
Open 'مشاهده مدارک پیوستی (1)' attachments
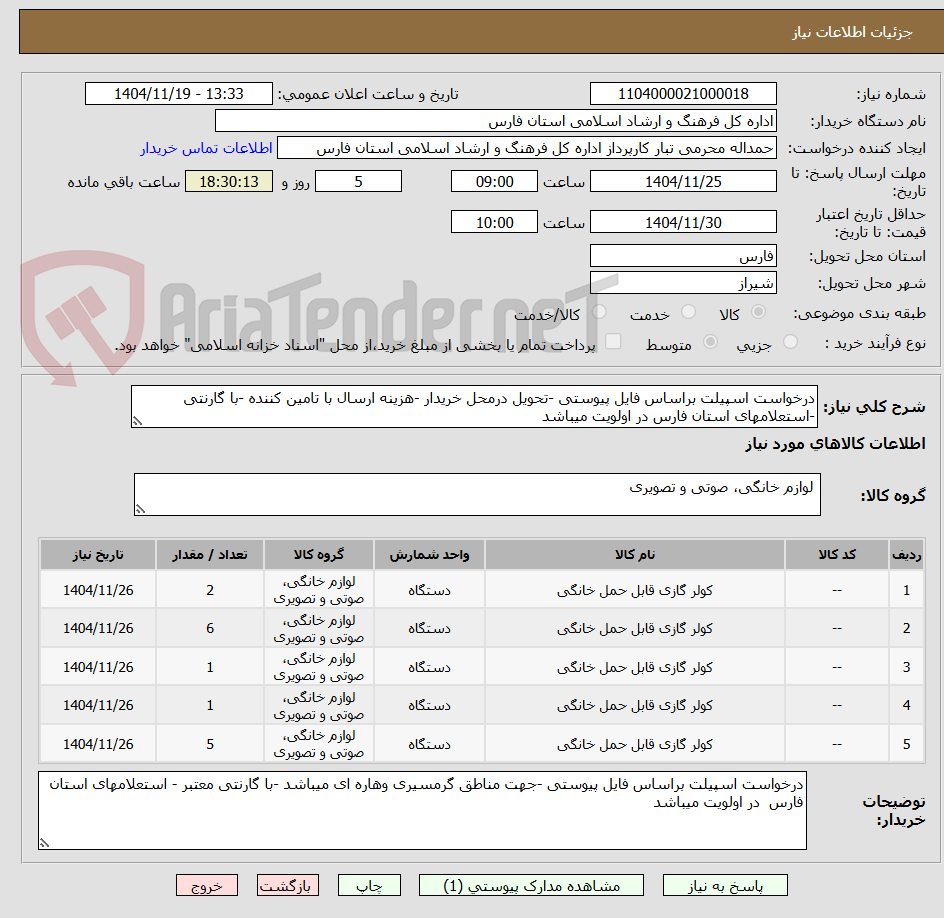tap(531, 885)
